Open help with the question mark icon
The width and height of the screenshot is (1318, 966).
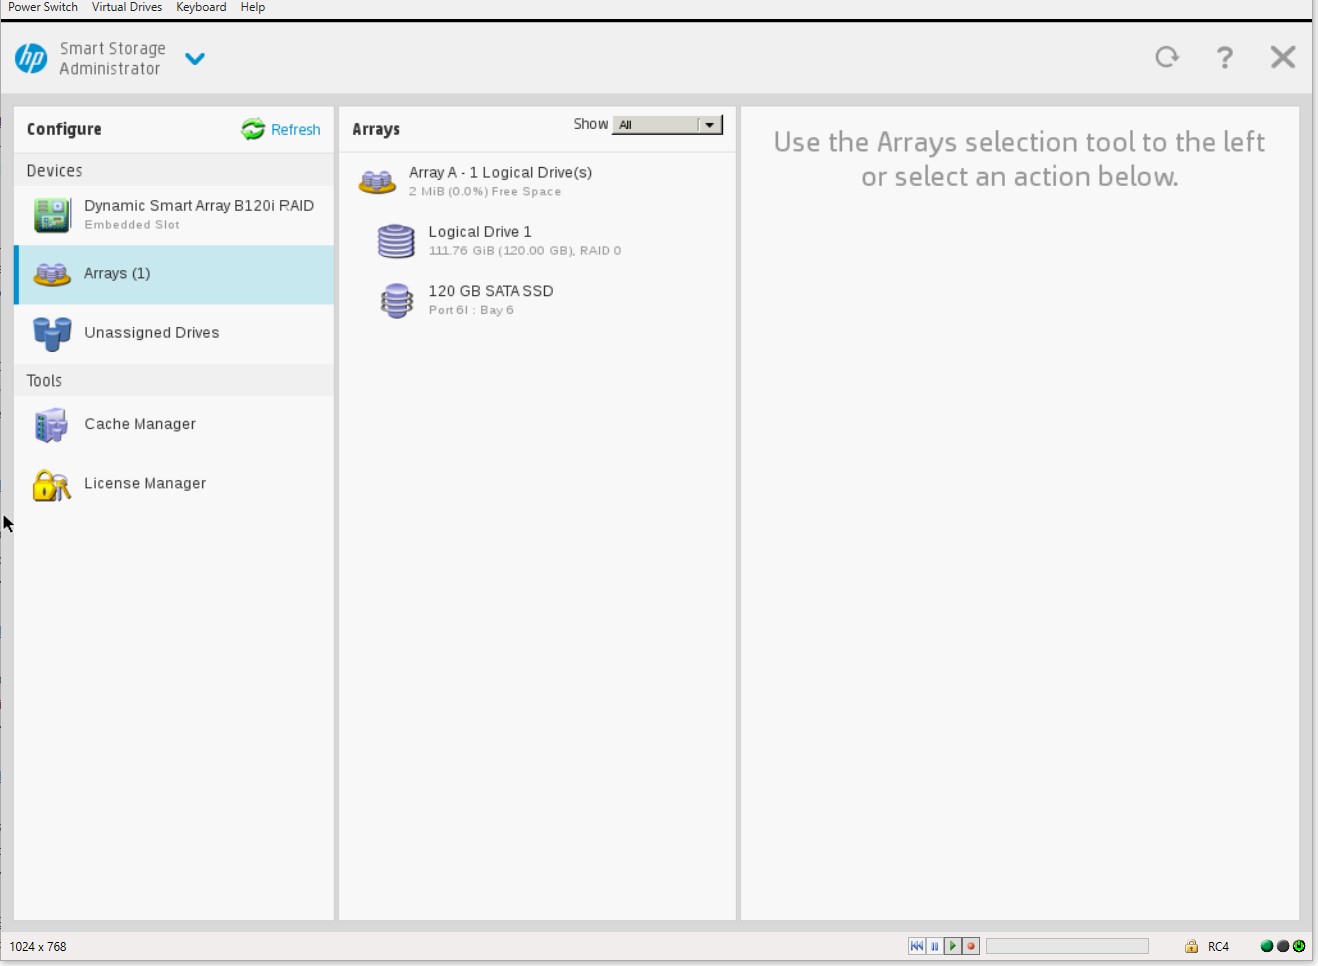[1225, 57]
